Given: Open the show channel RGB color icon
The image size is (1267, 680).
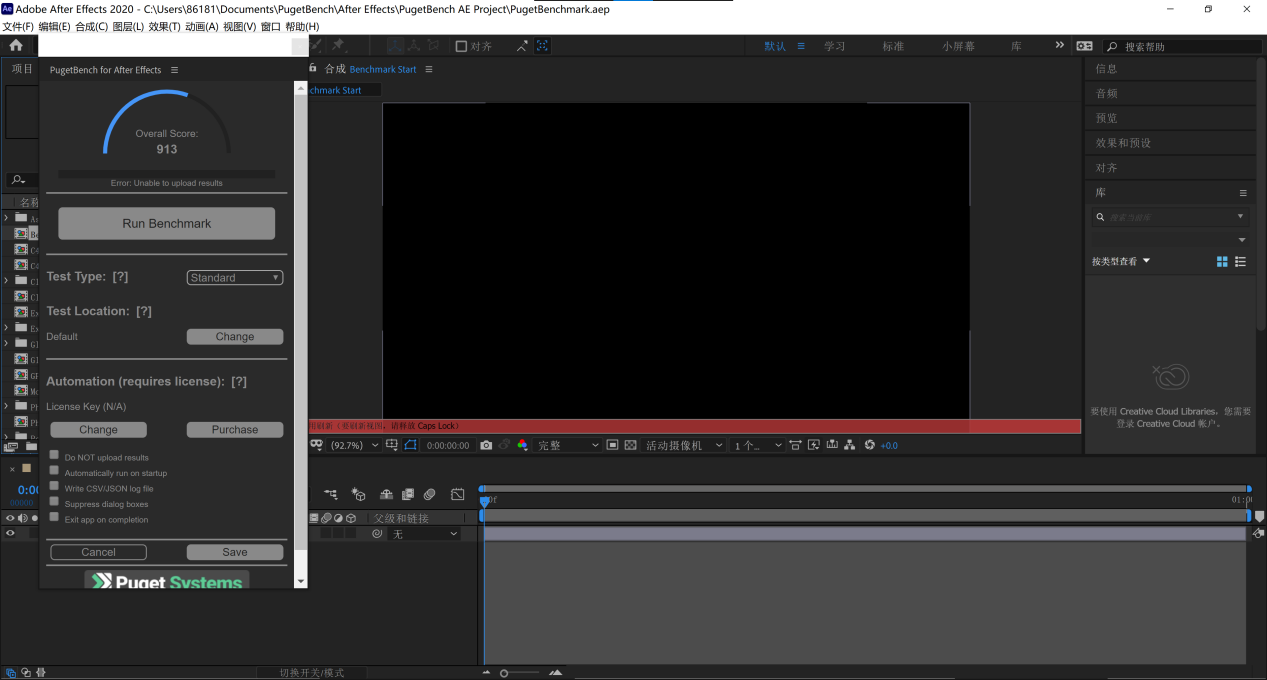Looking at the screenshot, I should coord(522,445).
